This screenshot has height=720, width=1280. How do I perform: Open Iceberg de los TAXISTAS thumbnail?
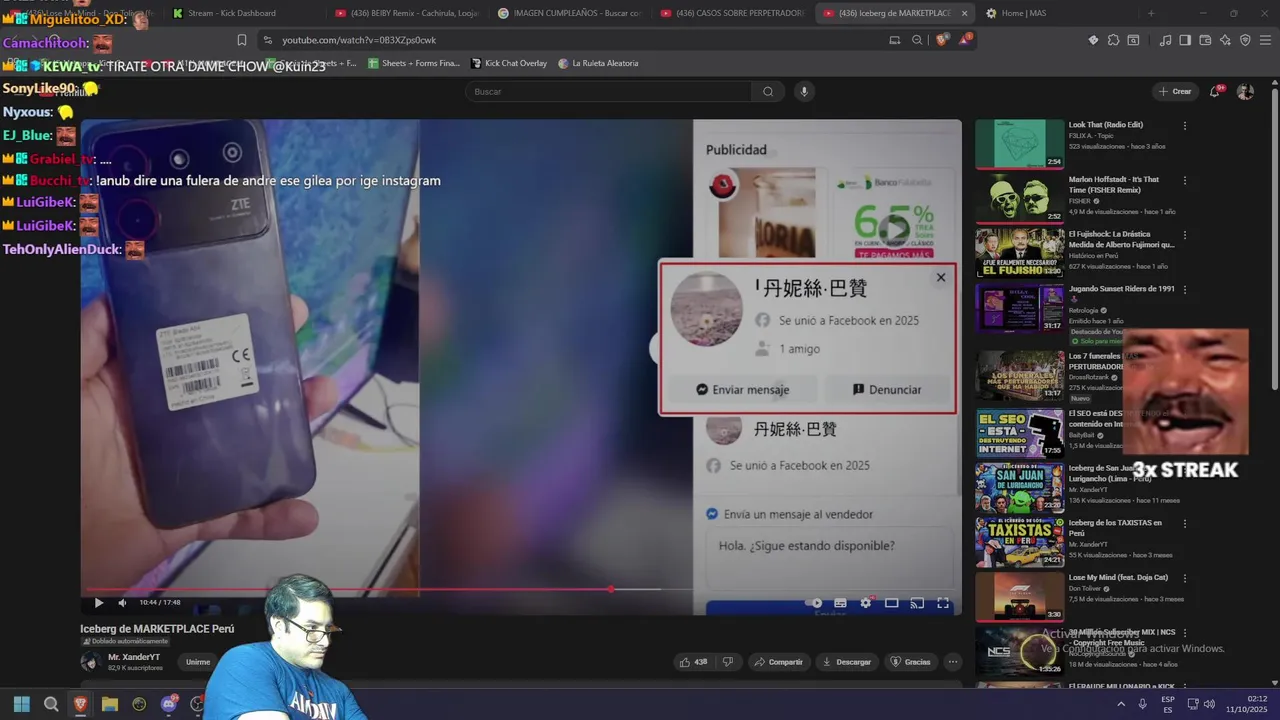click(x=1020, y=542)
